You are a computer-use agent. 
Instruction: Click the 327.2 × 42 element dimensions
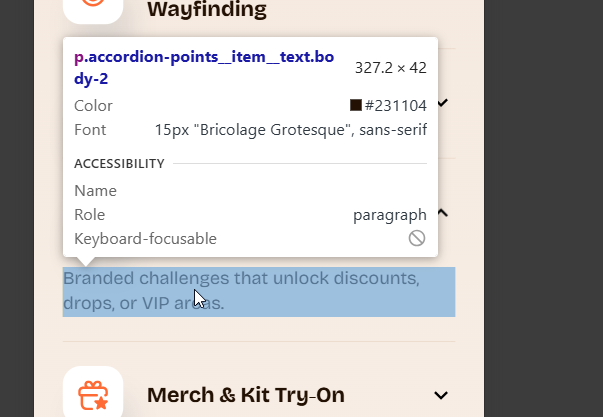click(390, 68)
